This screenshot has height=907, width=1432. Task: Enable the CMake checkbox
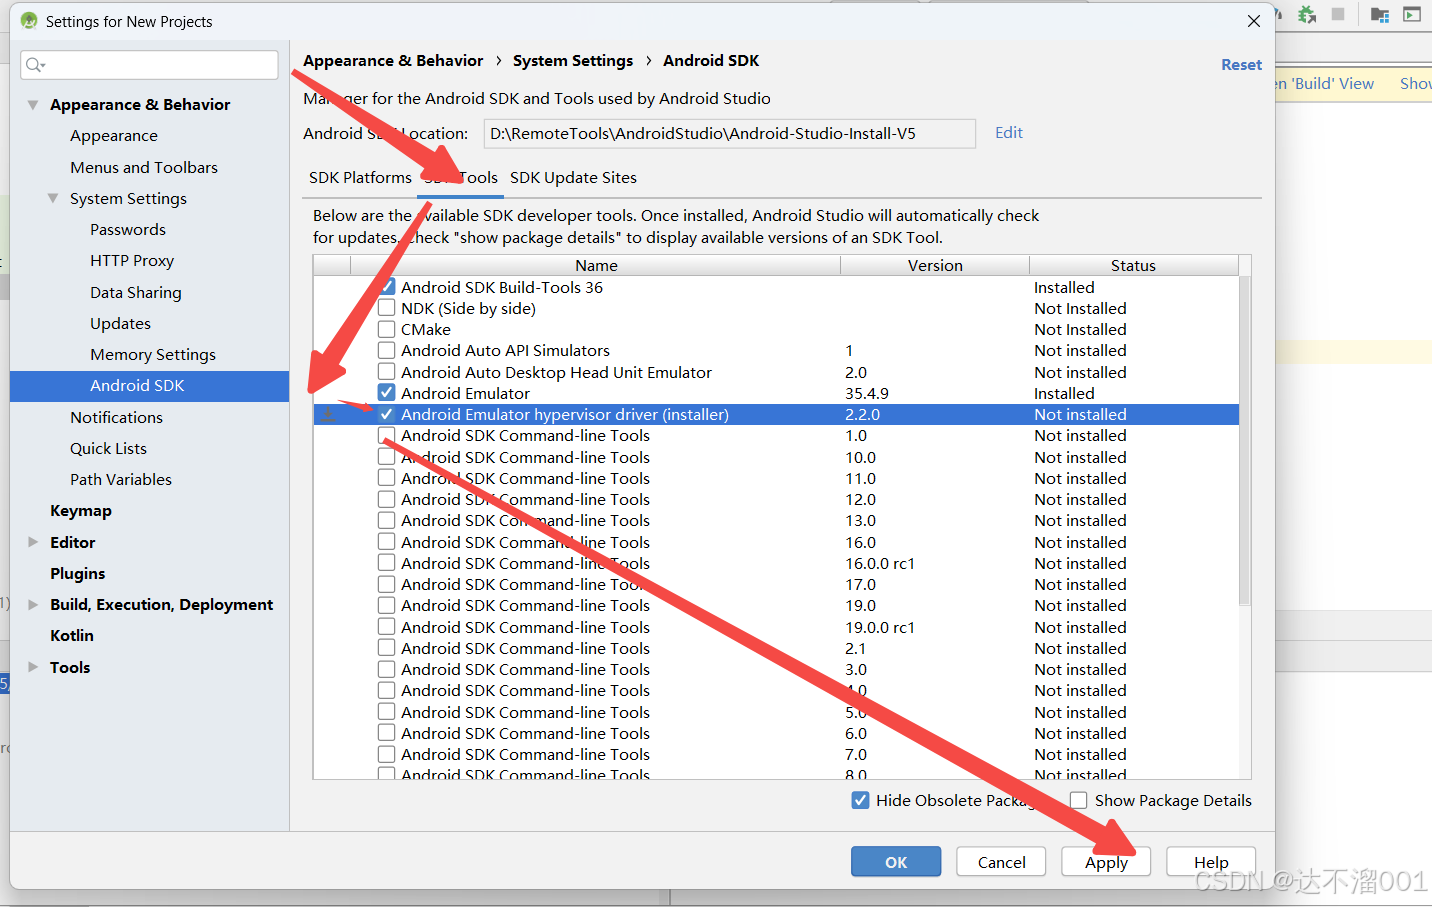point(387,329)
